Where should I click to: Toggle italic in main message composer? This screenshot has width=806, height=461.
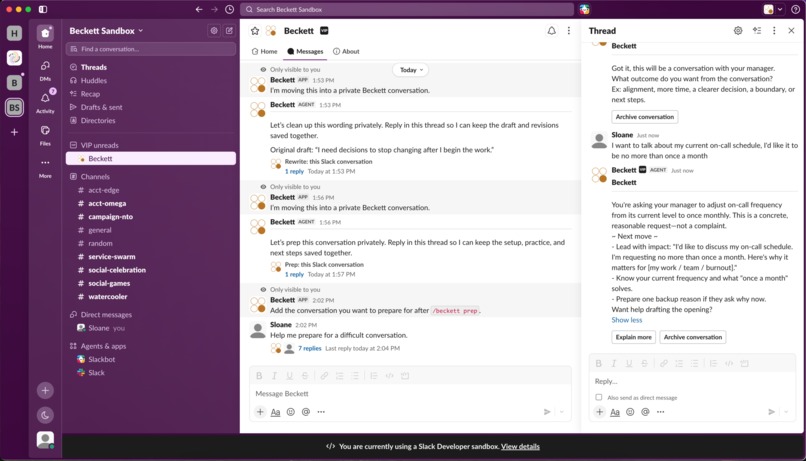pyautogui.click(x=274, y=376)
